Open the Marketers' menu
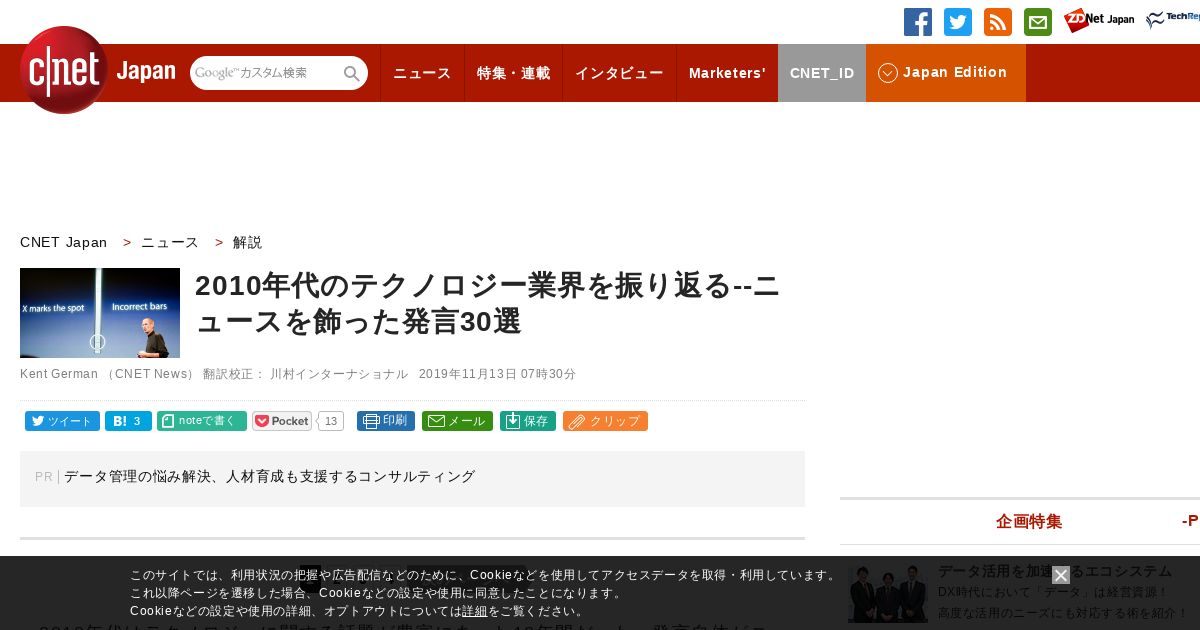1200x630 pixels. click(727, 73)
